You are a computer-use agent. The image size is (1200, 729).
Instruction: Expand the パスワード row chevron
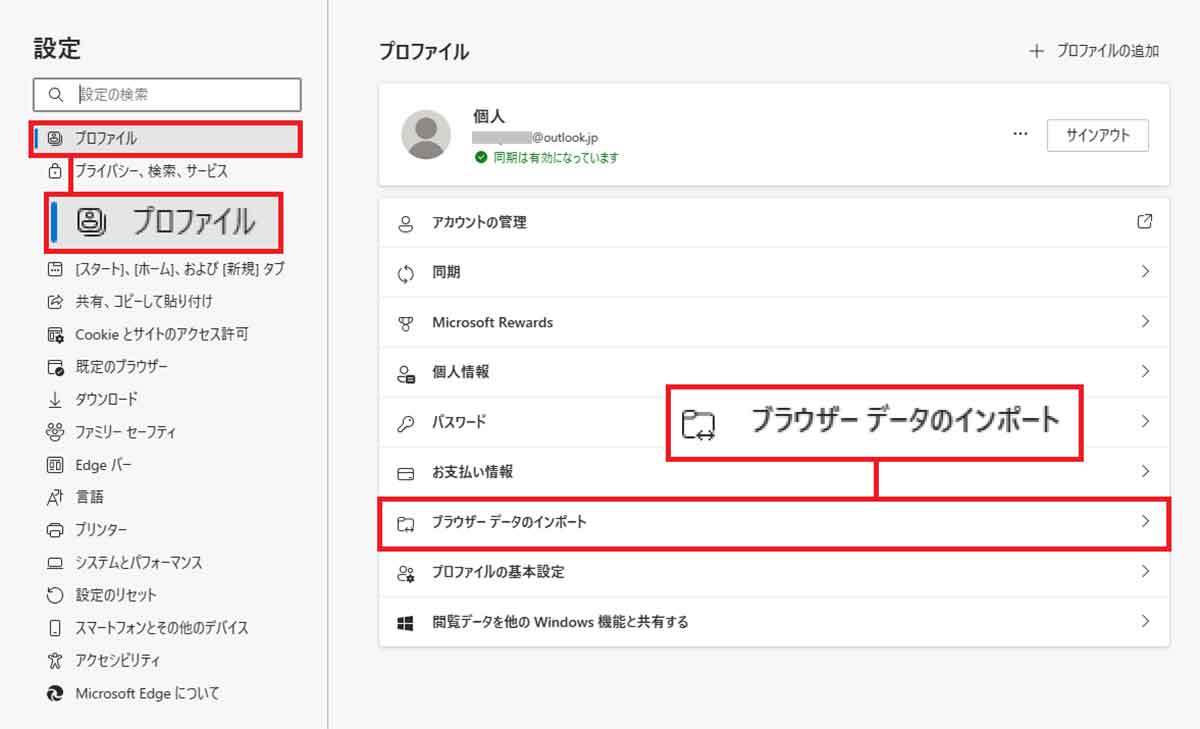pos(1145,422)
